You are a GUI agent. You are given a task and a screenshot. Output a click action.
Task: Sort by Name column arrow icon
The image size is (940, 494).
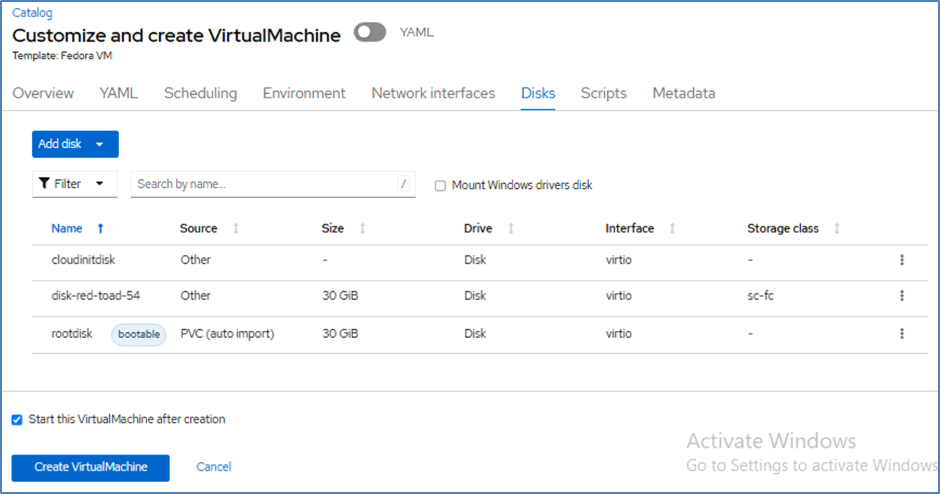(100, 229)
